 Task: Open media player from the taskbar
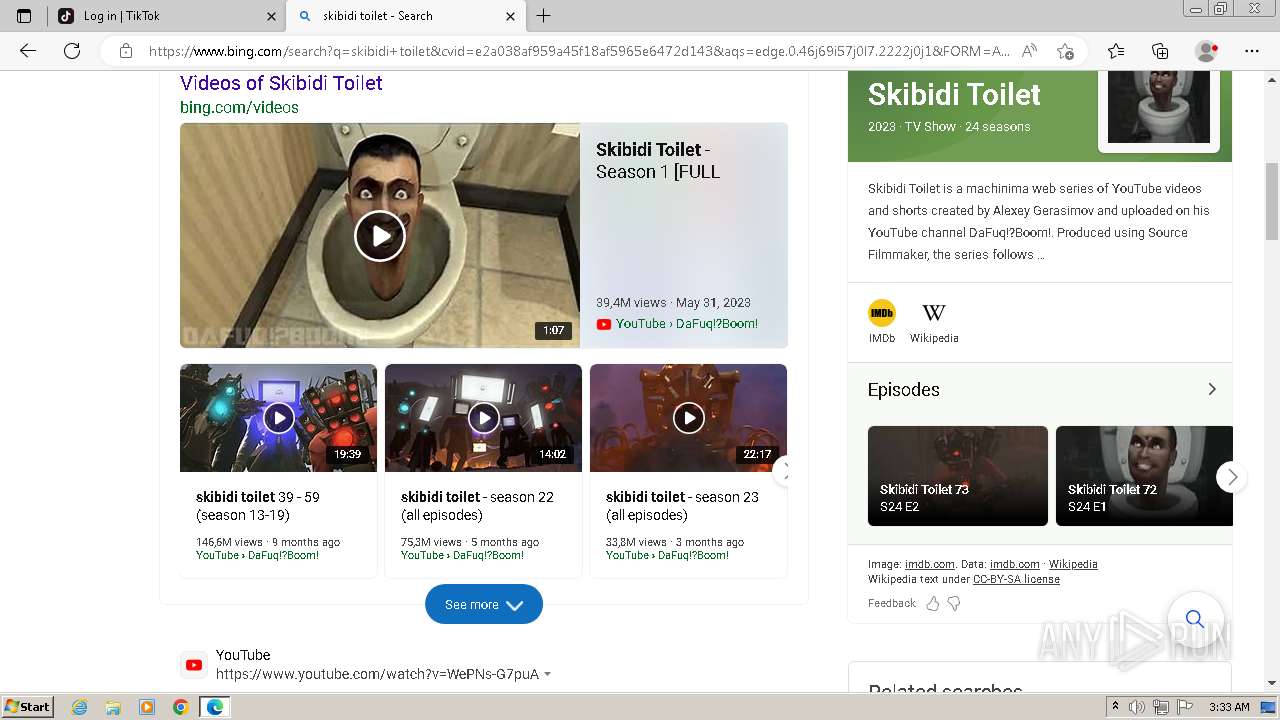[147, 707]
